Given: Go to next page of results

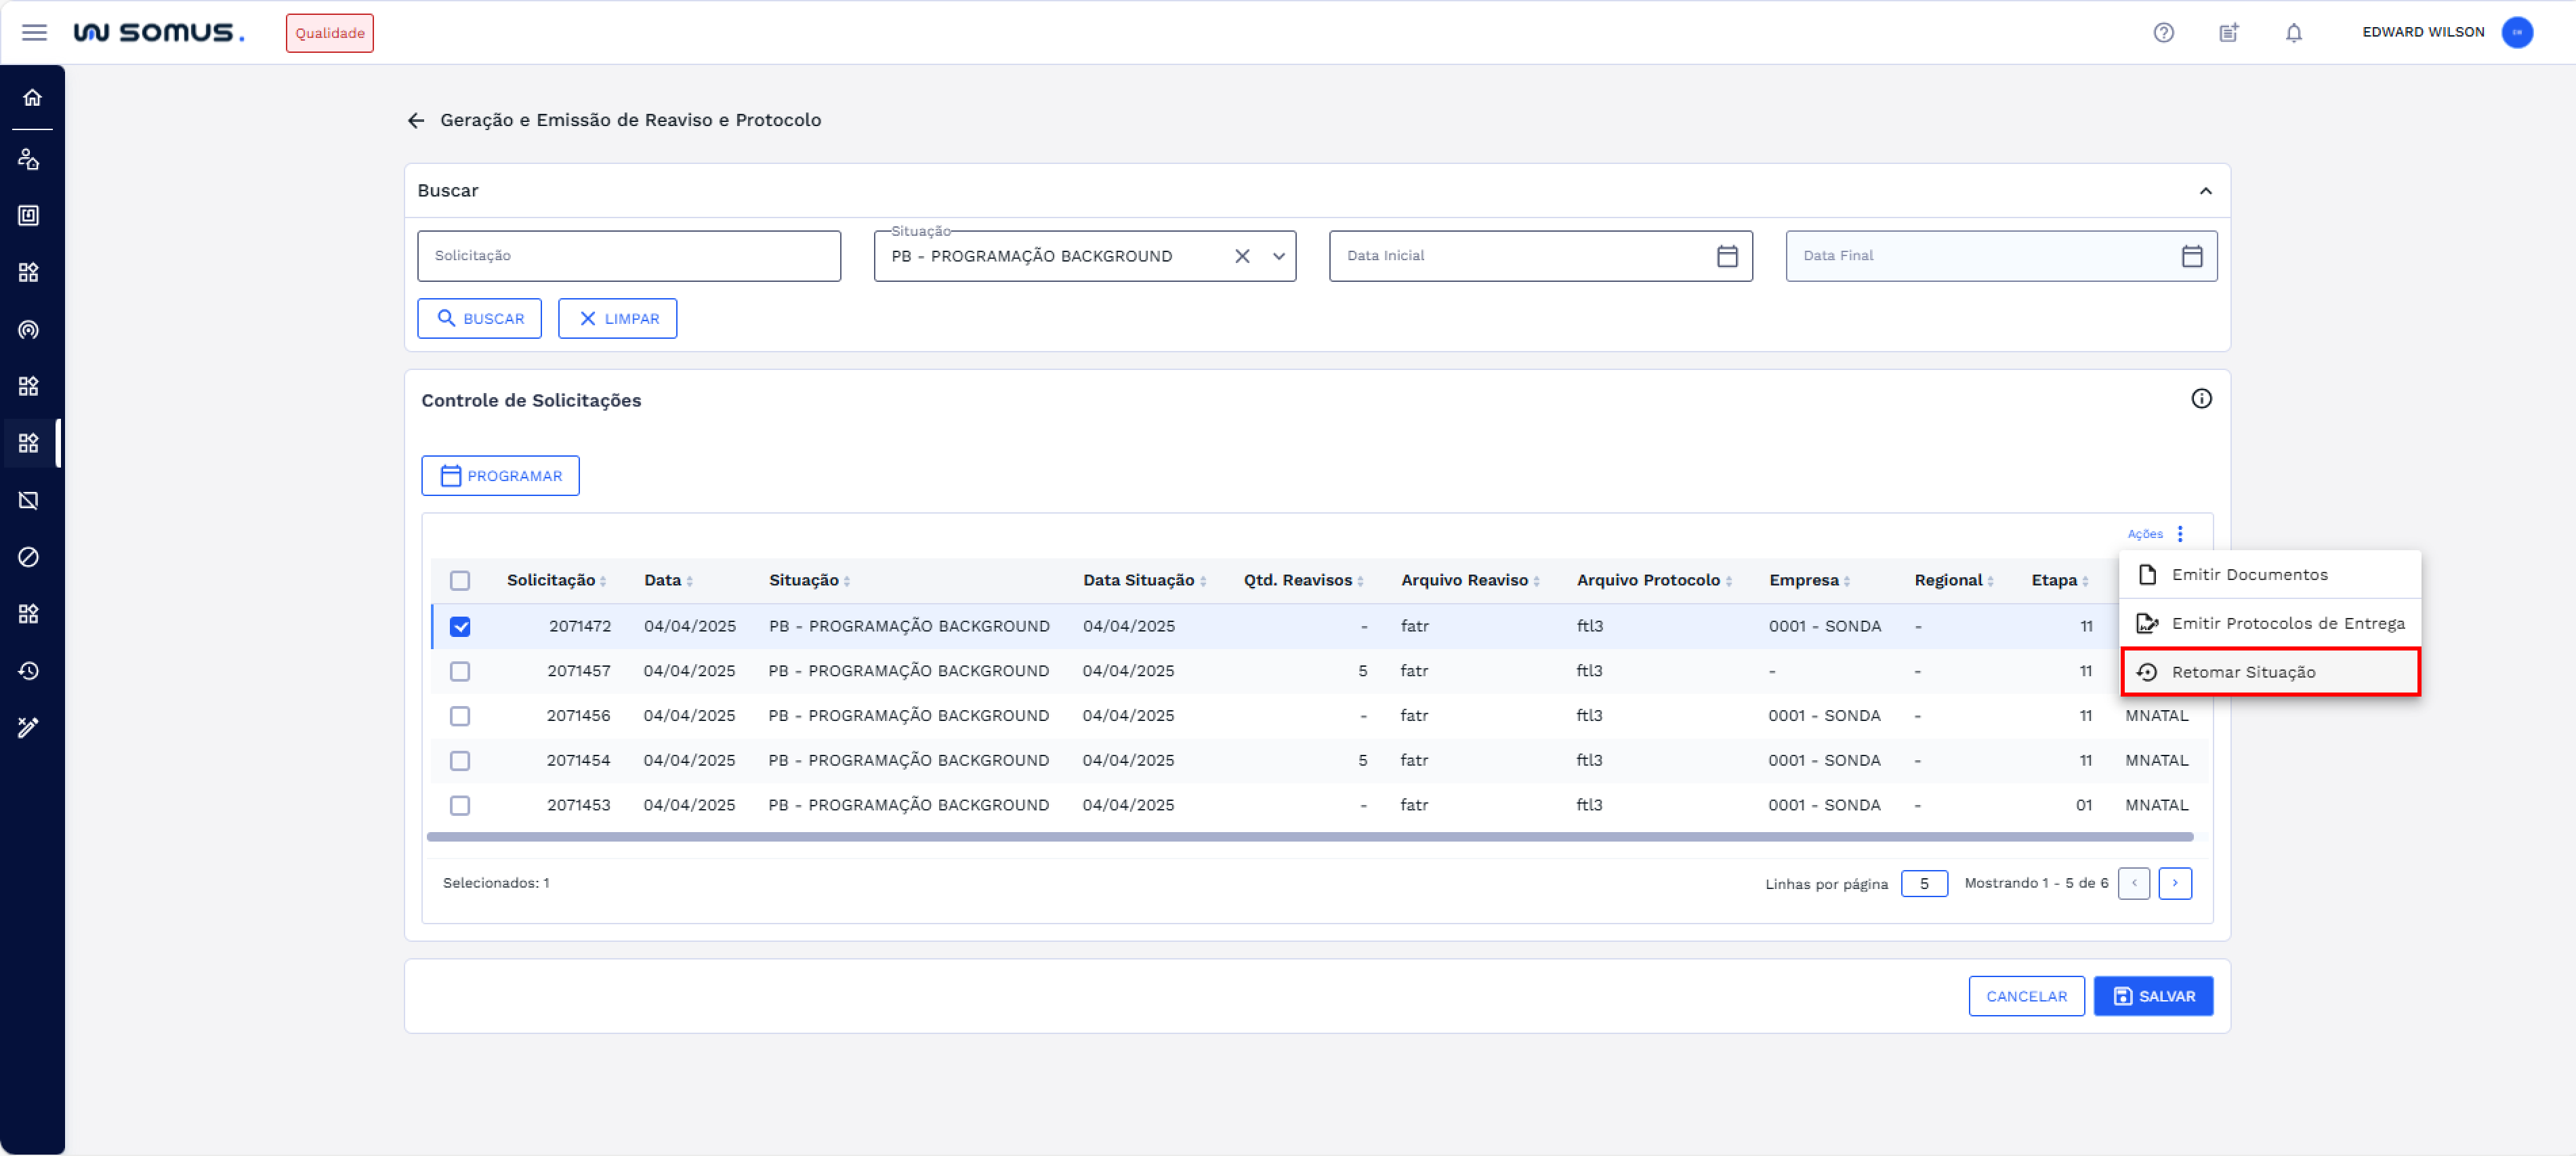Looking at the screenshot, I should click(x=2174, y=883).
